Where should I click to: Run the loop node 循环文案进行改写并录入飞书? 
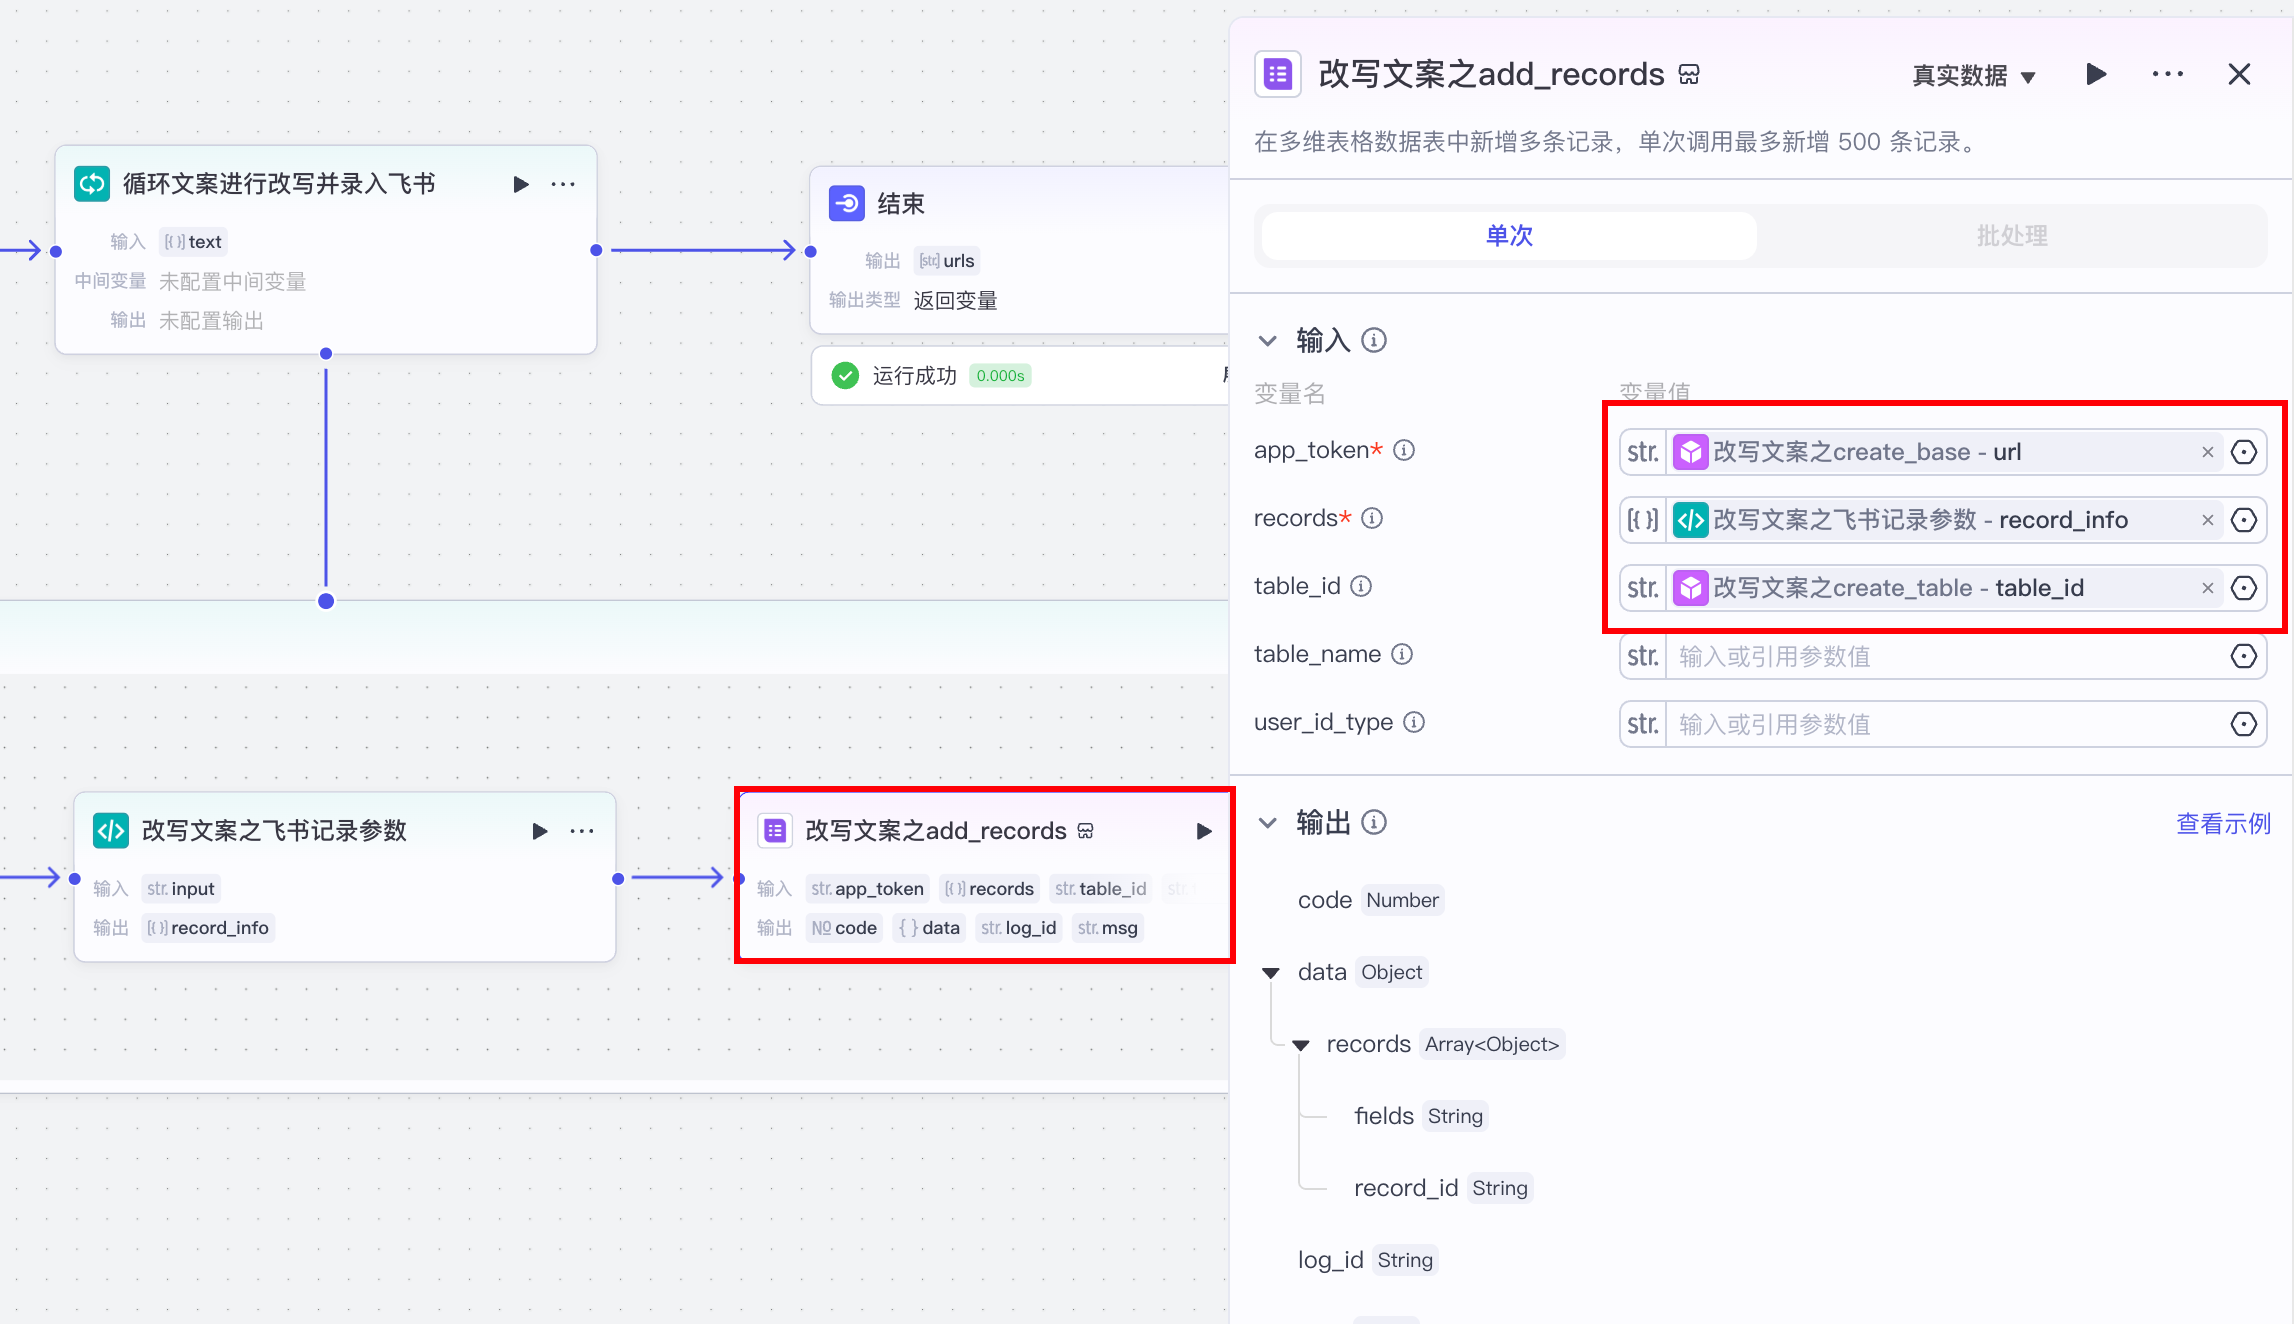point(520,184)
